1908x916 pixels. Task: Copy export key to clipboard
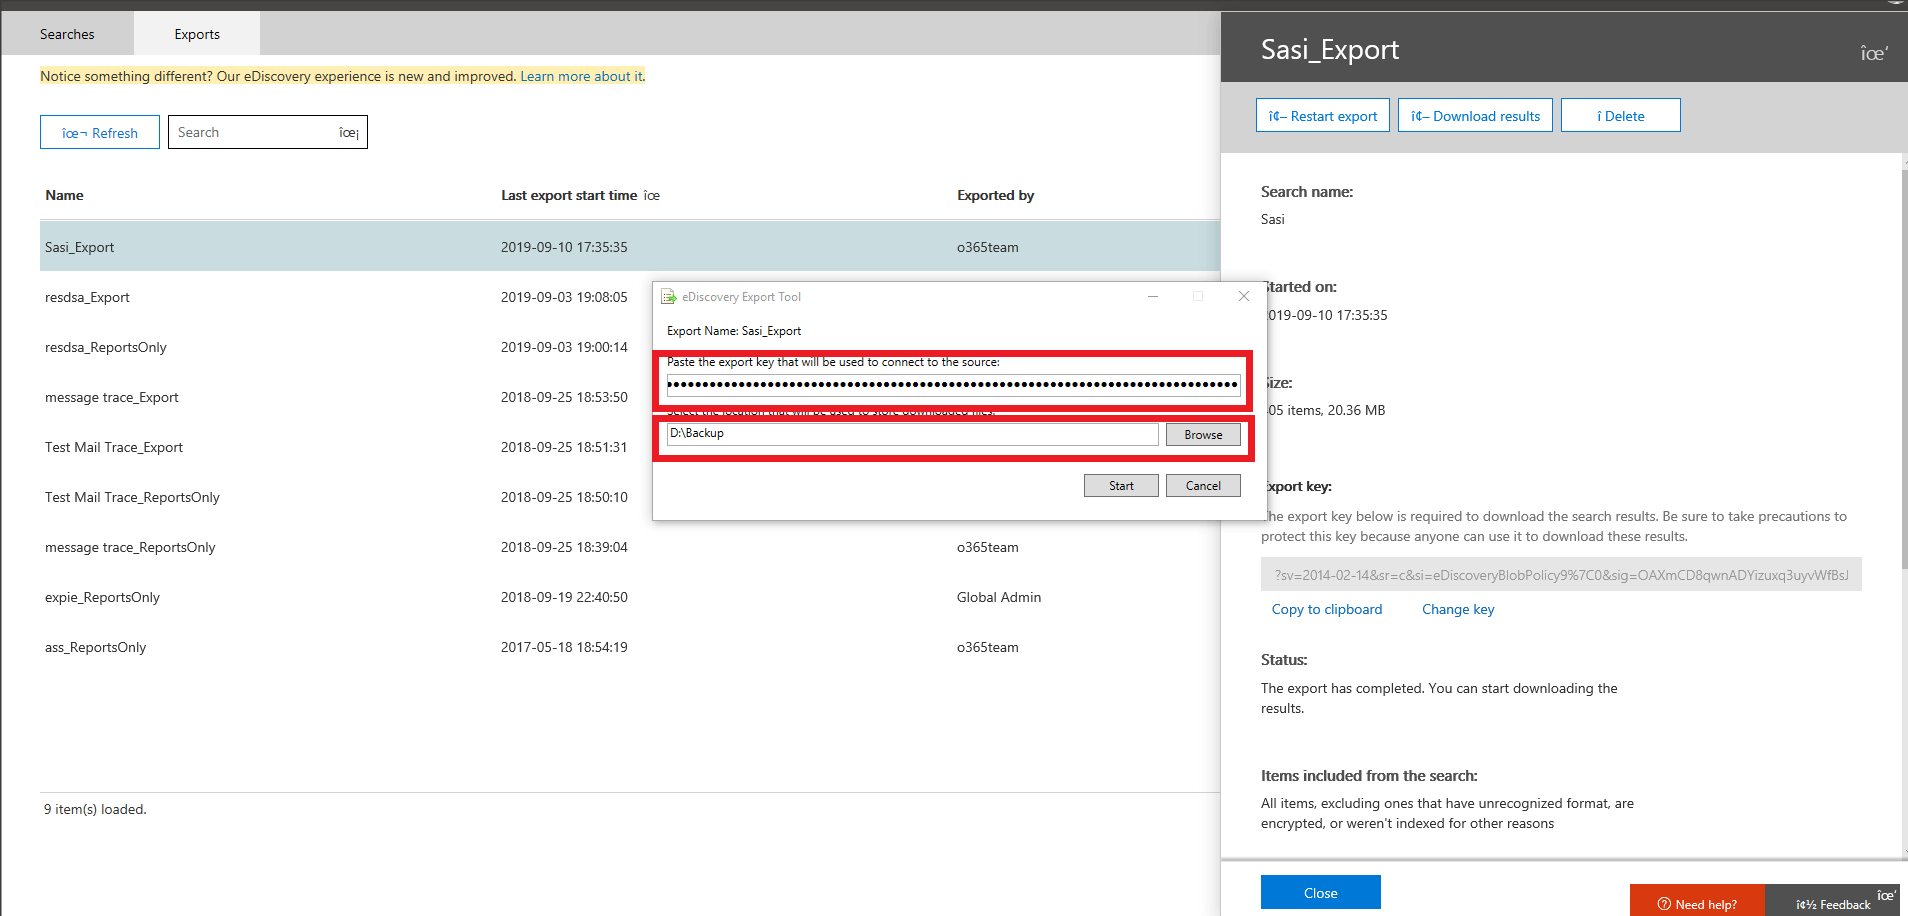[1327, 609]
